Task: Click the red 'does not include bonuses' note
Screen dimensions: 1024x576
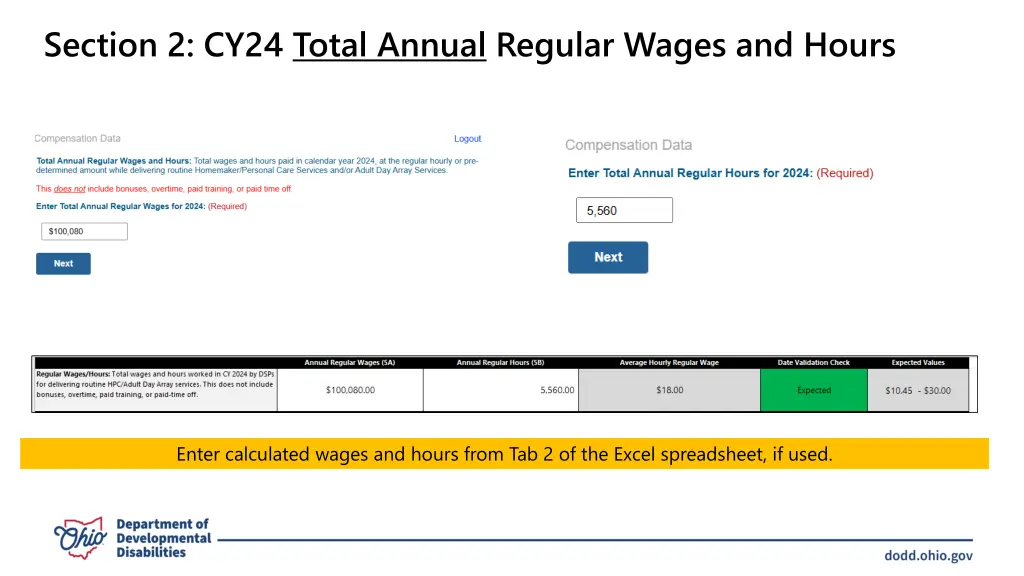Action: pyautogui.click(x=164, y=189)
